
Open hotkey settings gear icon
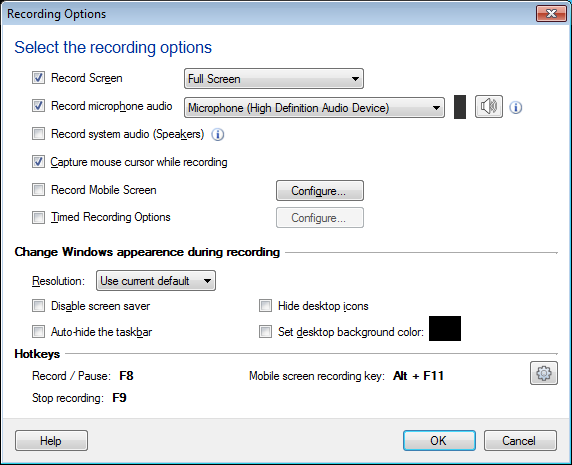[544, 373]
